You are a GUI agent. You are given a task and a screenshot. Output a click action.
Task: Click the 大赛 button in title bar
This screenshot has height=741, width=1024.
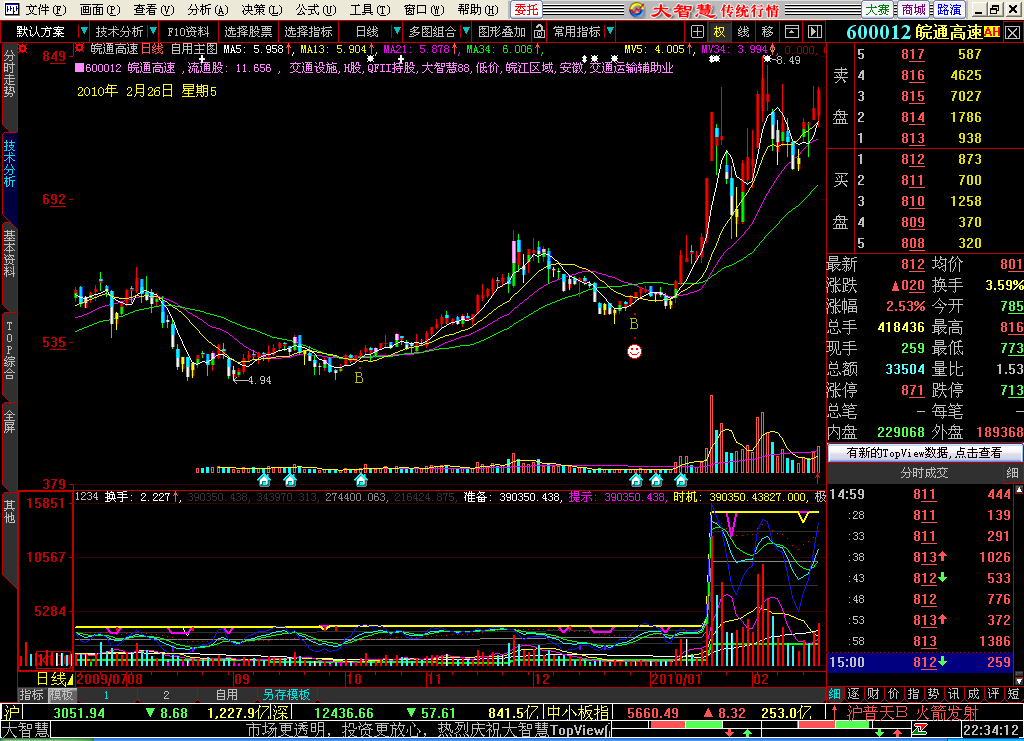click(878, 10)
